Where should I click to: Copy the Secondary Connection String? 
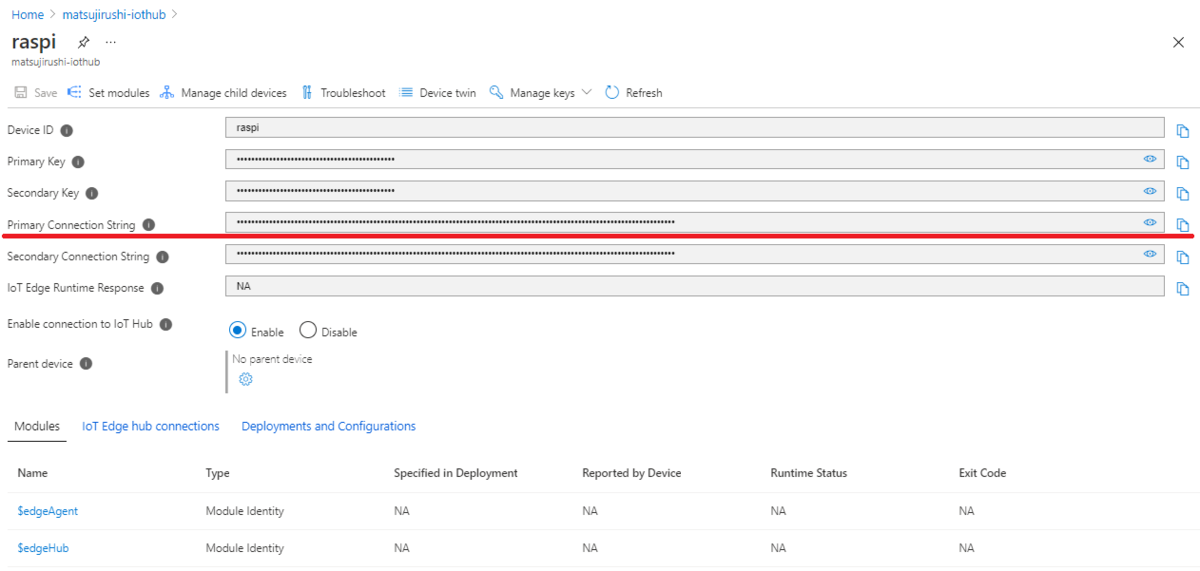[x=1183, y=257]
